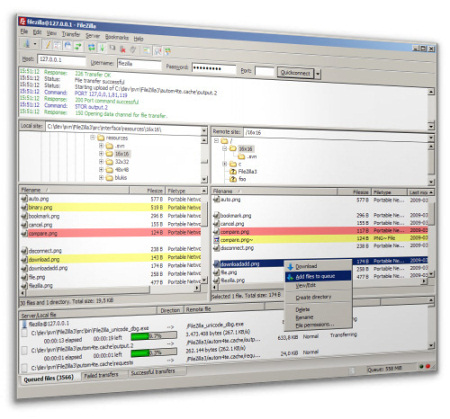Click the 32x32 folder icon in the local tree

click(109, 162)
